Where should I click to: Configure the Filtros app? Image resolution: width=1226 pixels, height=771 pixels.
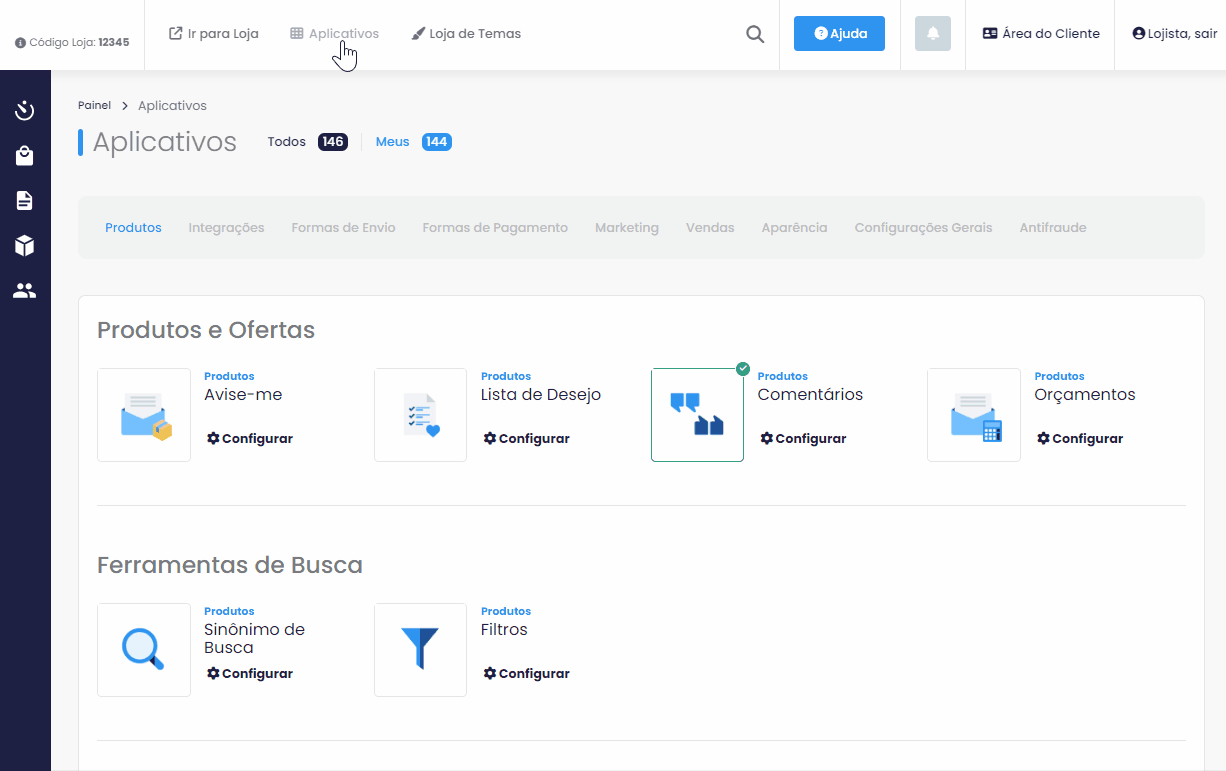point(526,674)
